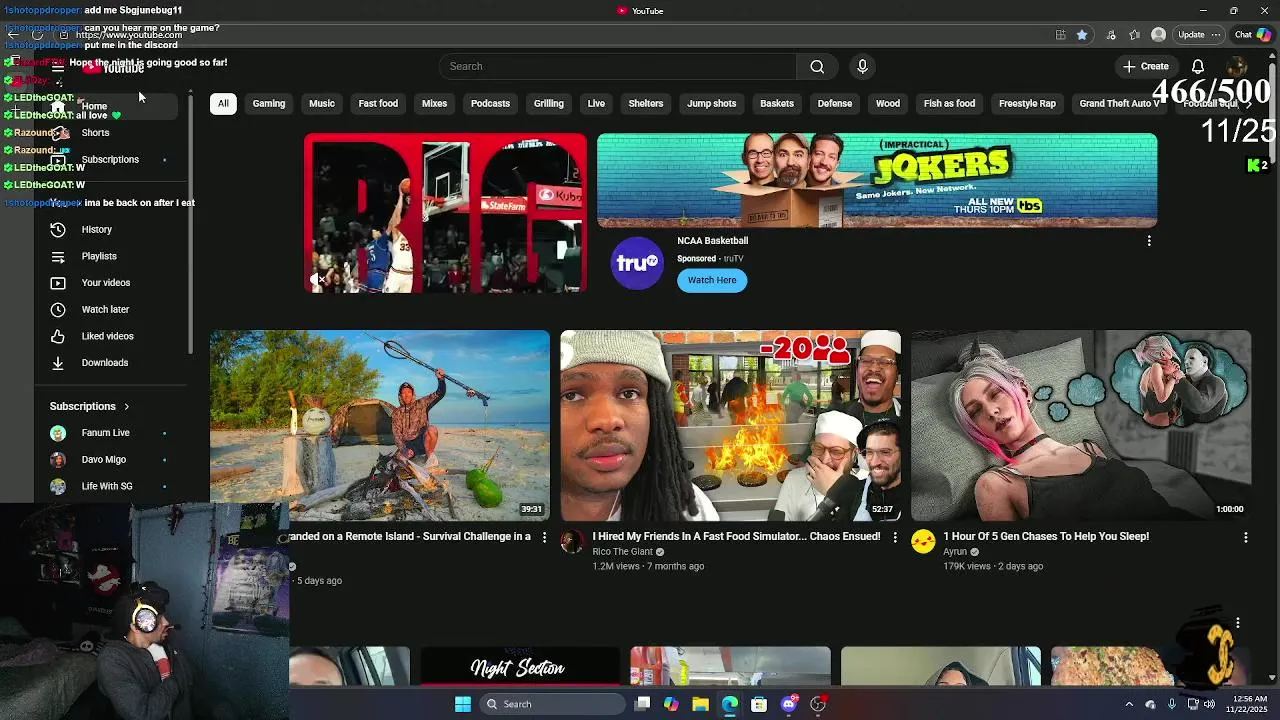1280x720 pixels.
Task: Open the YouTube notifications bell
Action: point(1197,66)
